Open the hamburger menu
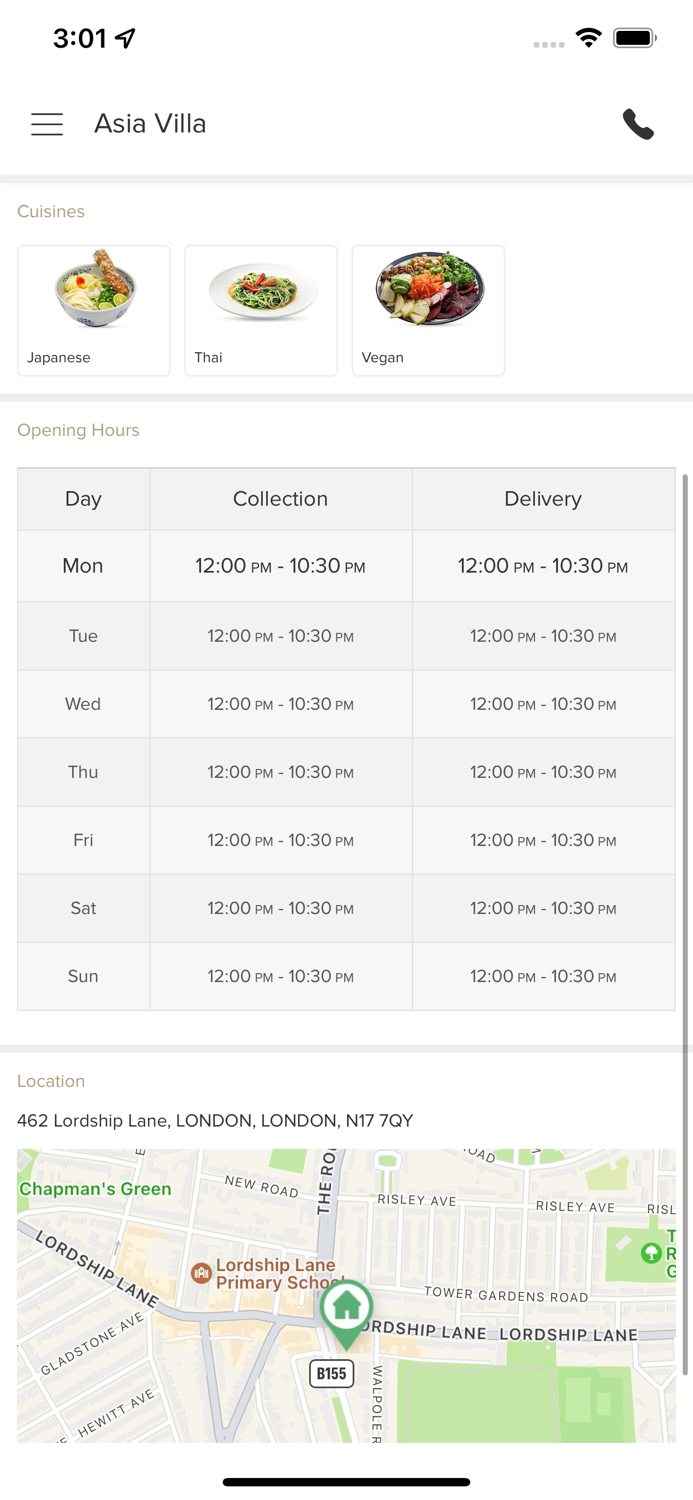 point(47,124)
